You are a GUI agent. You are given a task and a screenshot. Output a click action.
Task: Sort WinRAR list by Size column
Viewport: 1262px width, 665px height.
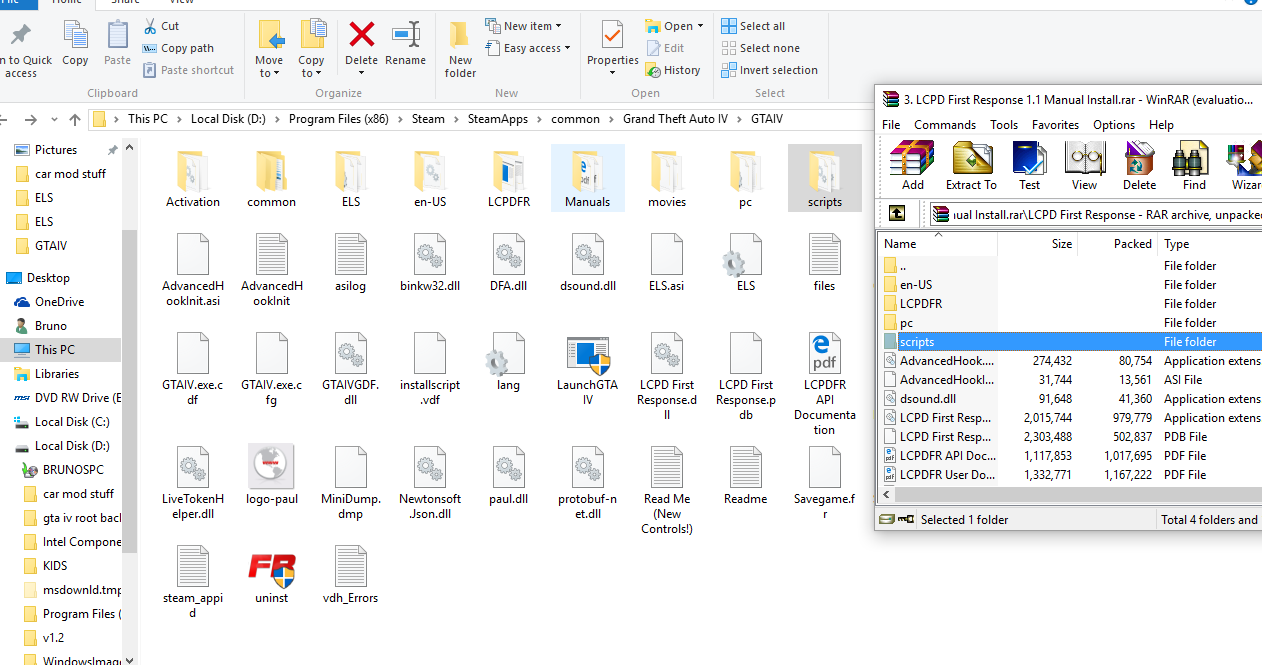pos(1038,244)
